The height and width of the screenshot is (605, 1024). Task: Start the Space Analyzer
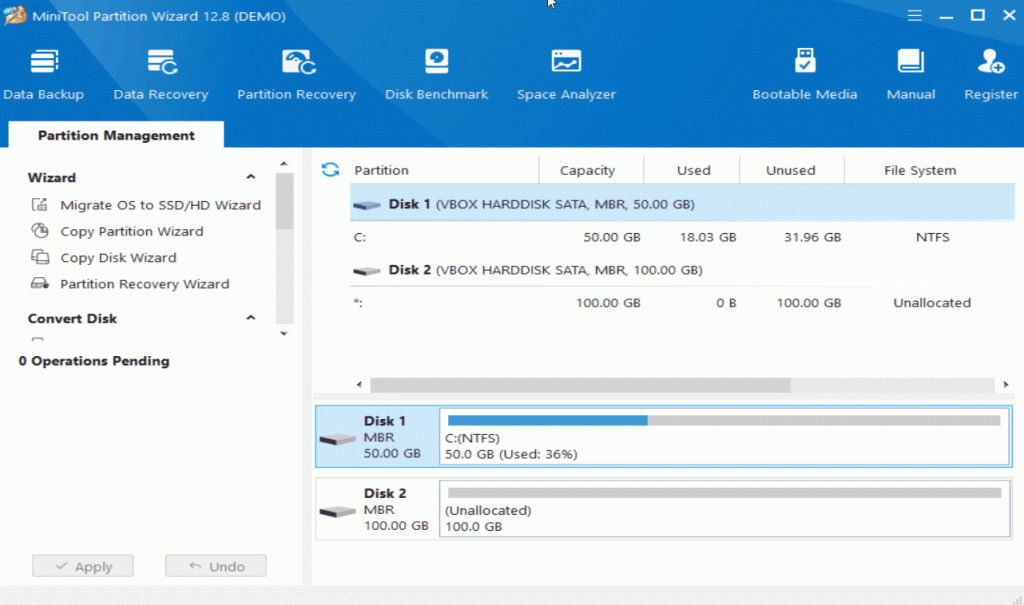[566, 73]
